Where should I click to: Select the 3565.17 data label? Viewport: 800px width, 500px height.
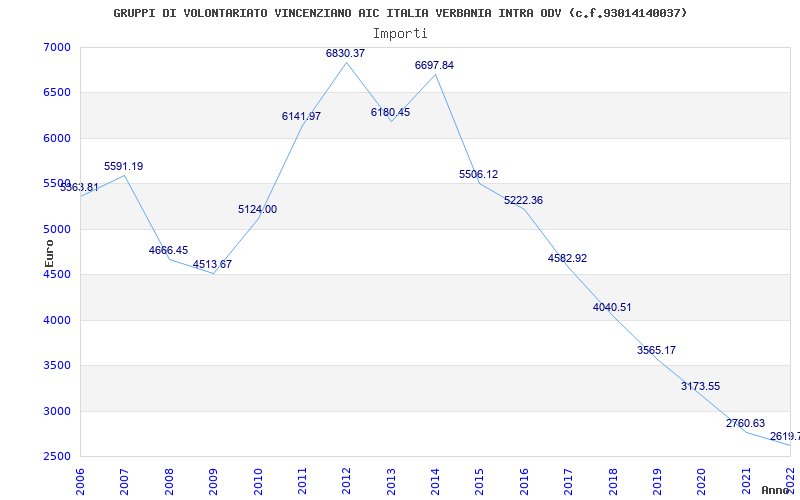(x=656, y=351)
